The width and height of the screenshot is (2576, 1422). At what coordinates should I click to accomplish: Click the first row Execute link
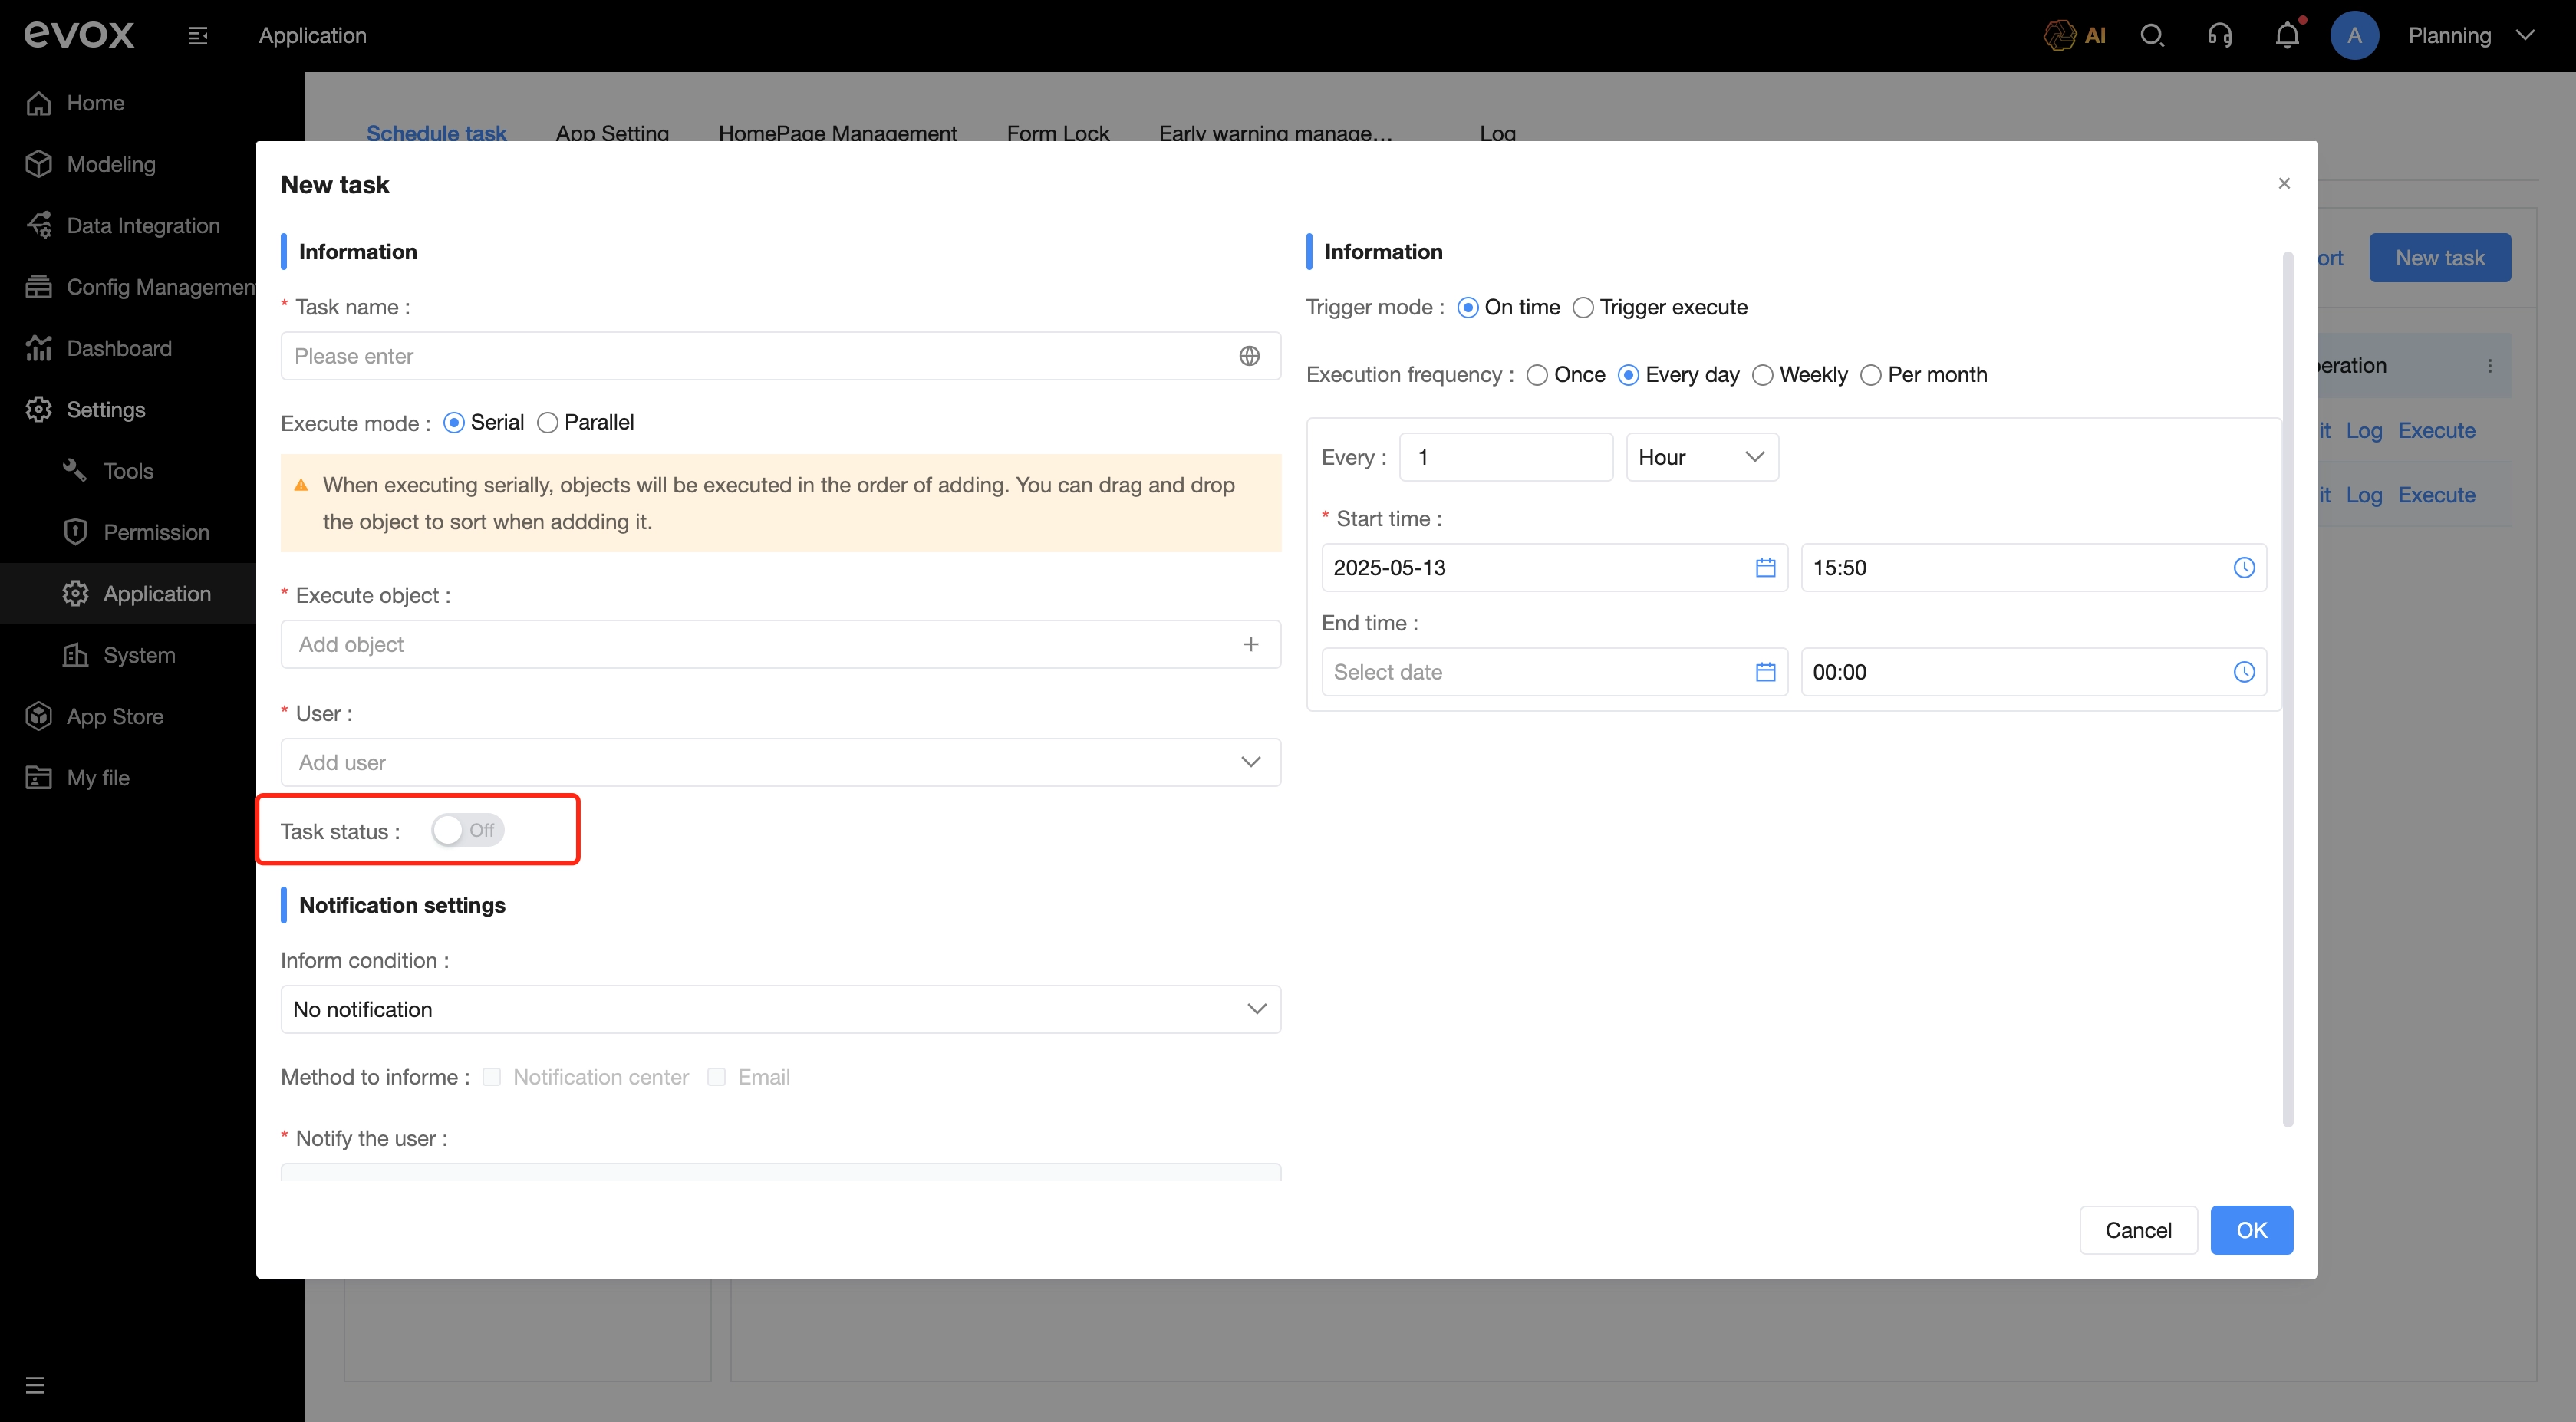tap(2436, 431)
